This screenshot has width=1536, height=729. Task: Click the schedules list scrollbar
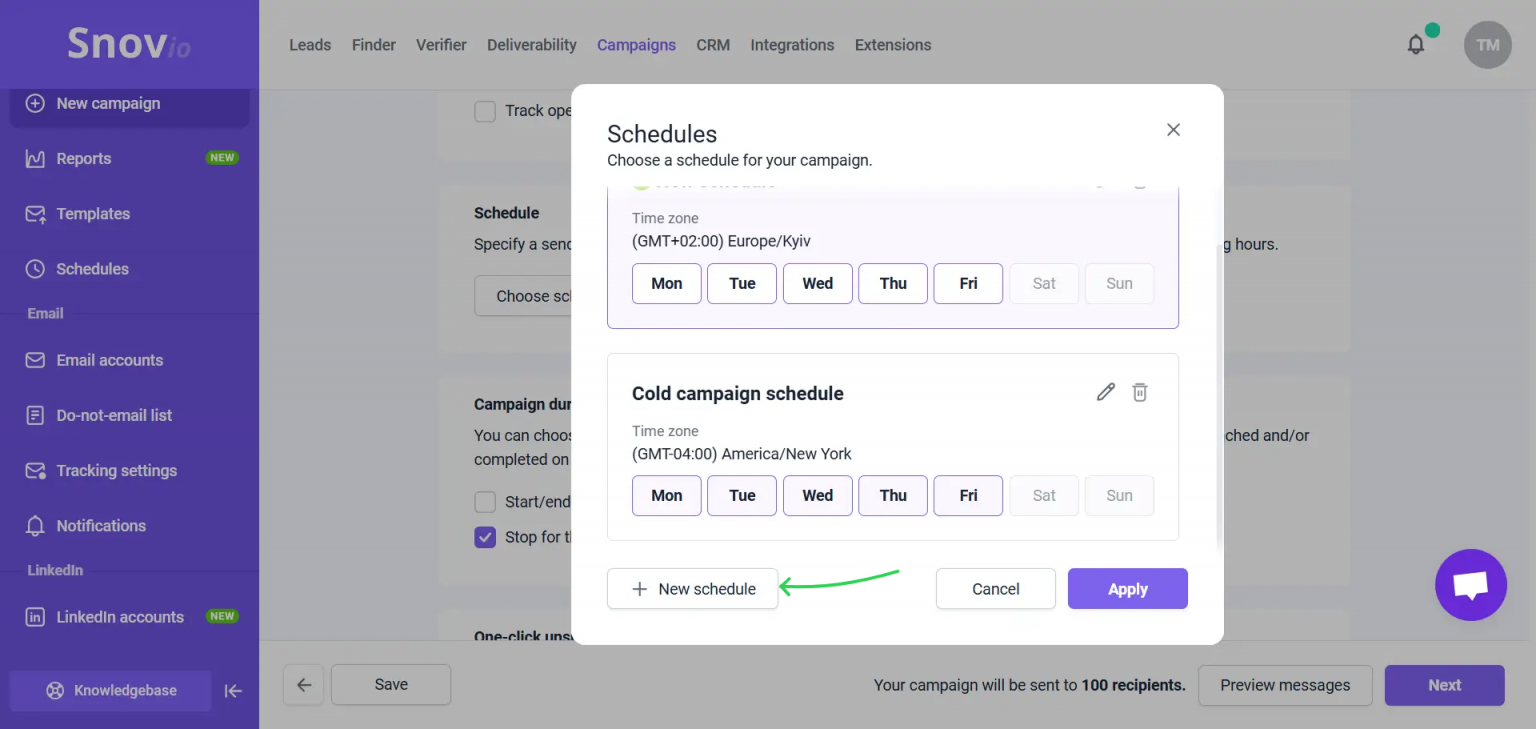(1218, 395)
